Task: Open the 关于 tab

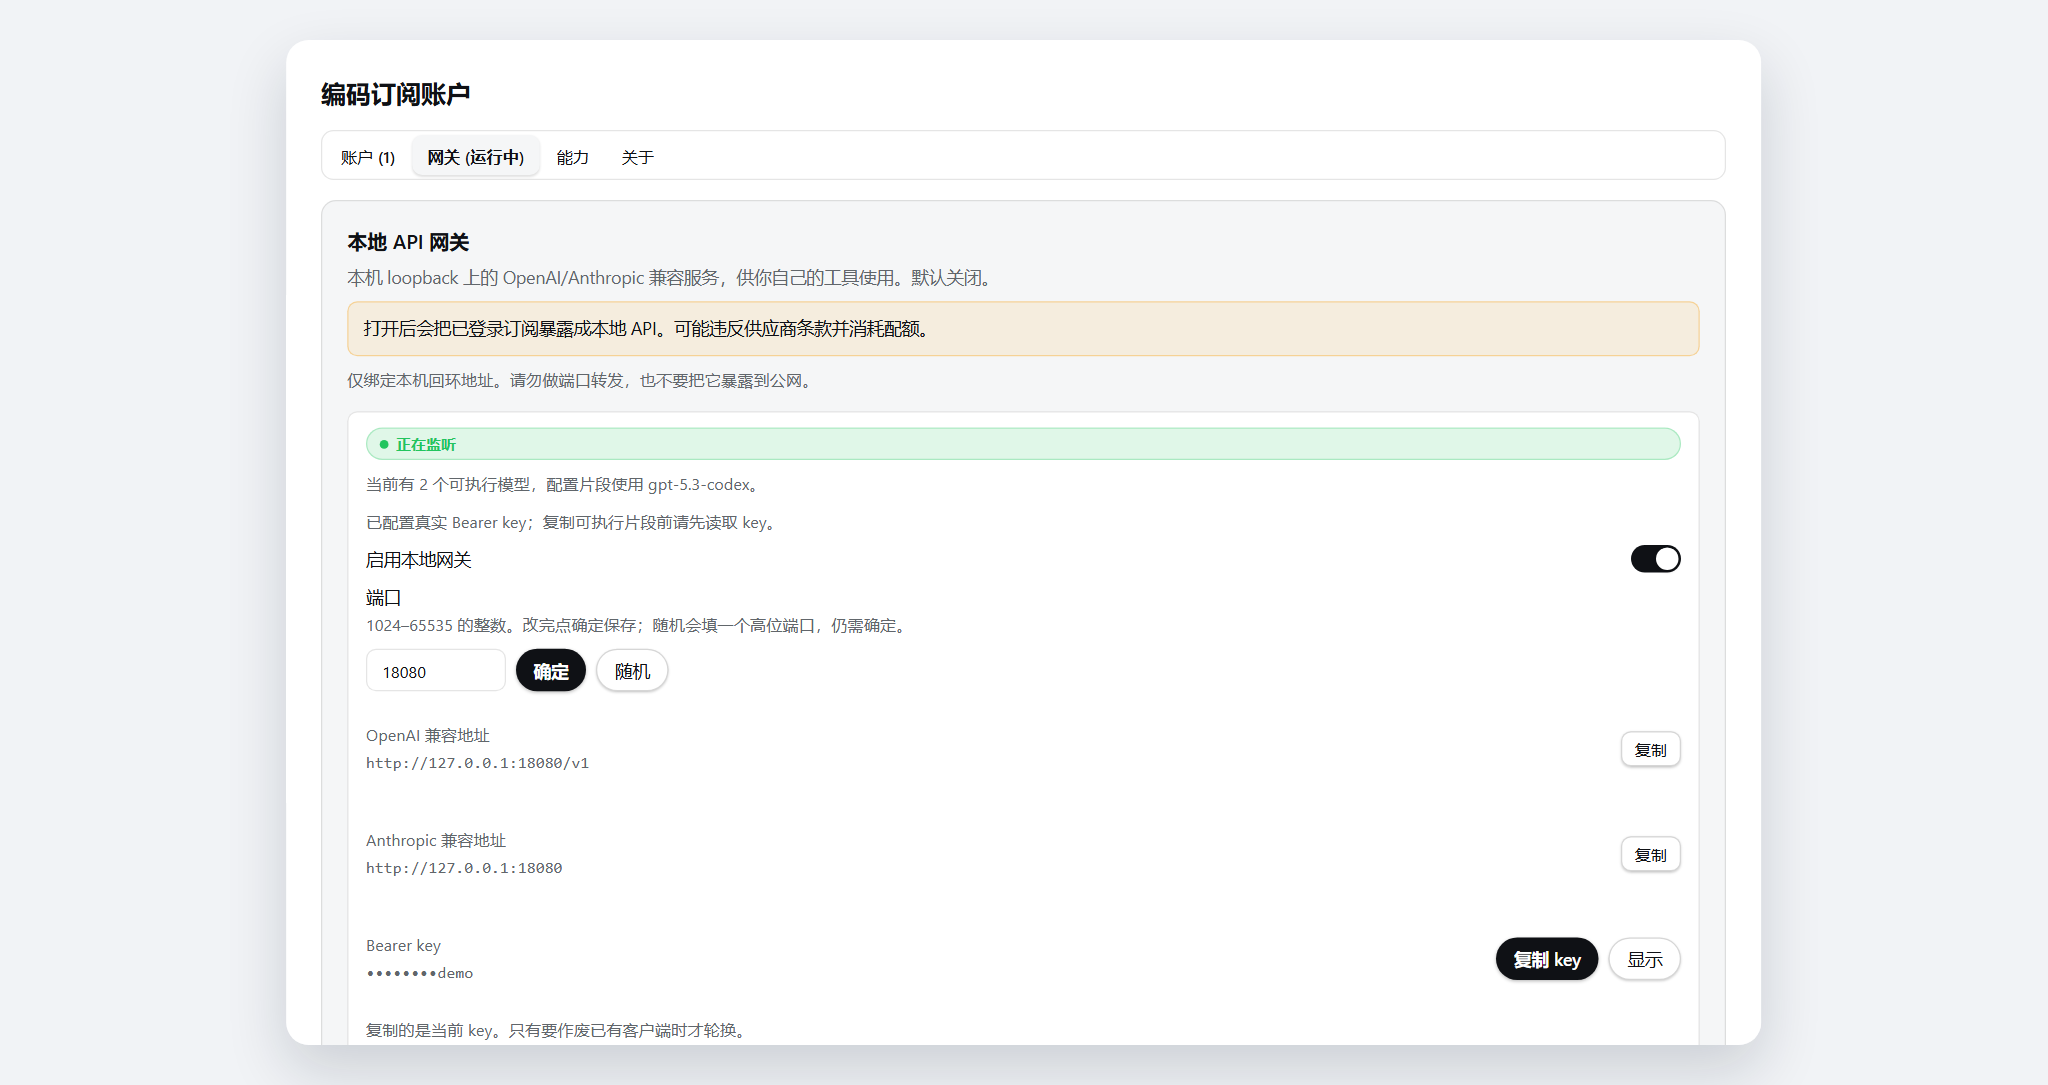Action: (x=638, y=157)
